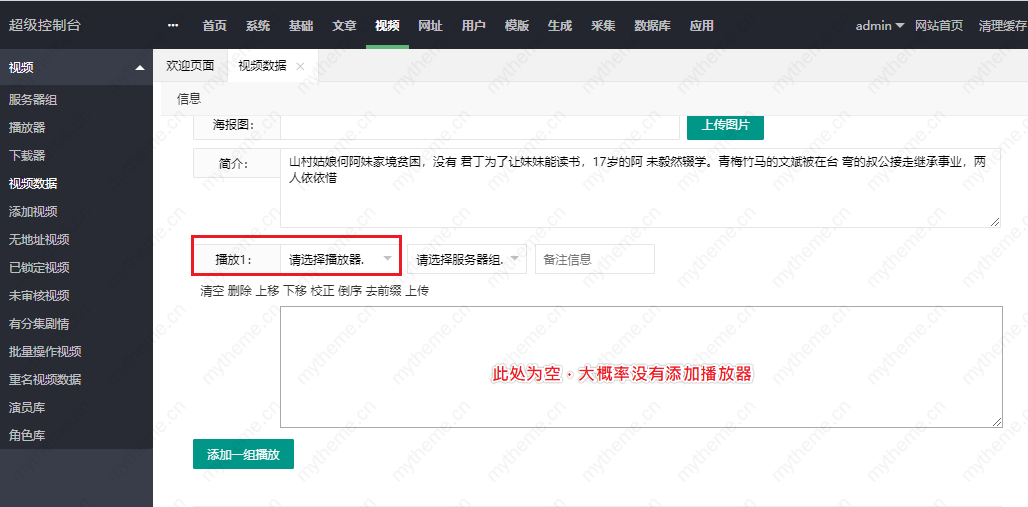Open the 采集 top menu
1028x507 pixels.
coord(603,25)
